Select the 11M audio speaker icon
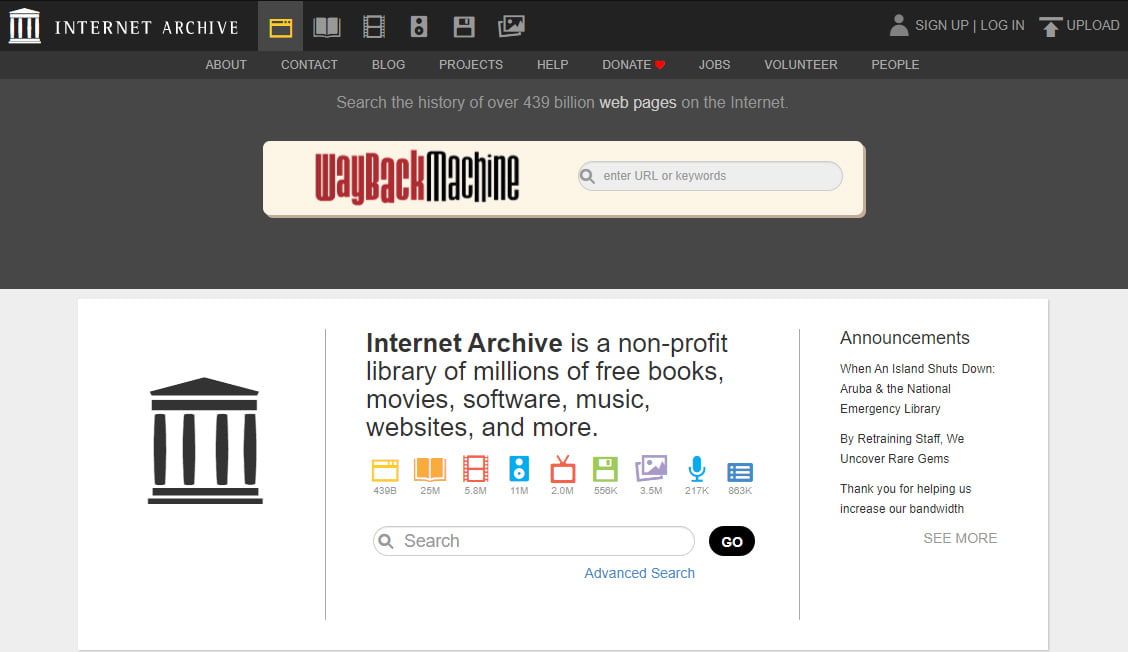 (x=519, y=468)
